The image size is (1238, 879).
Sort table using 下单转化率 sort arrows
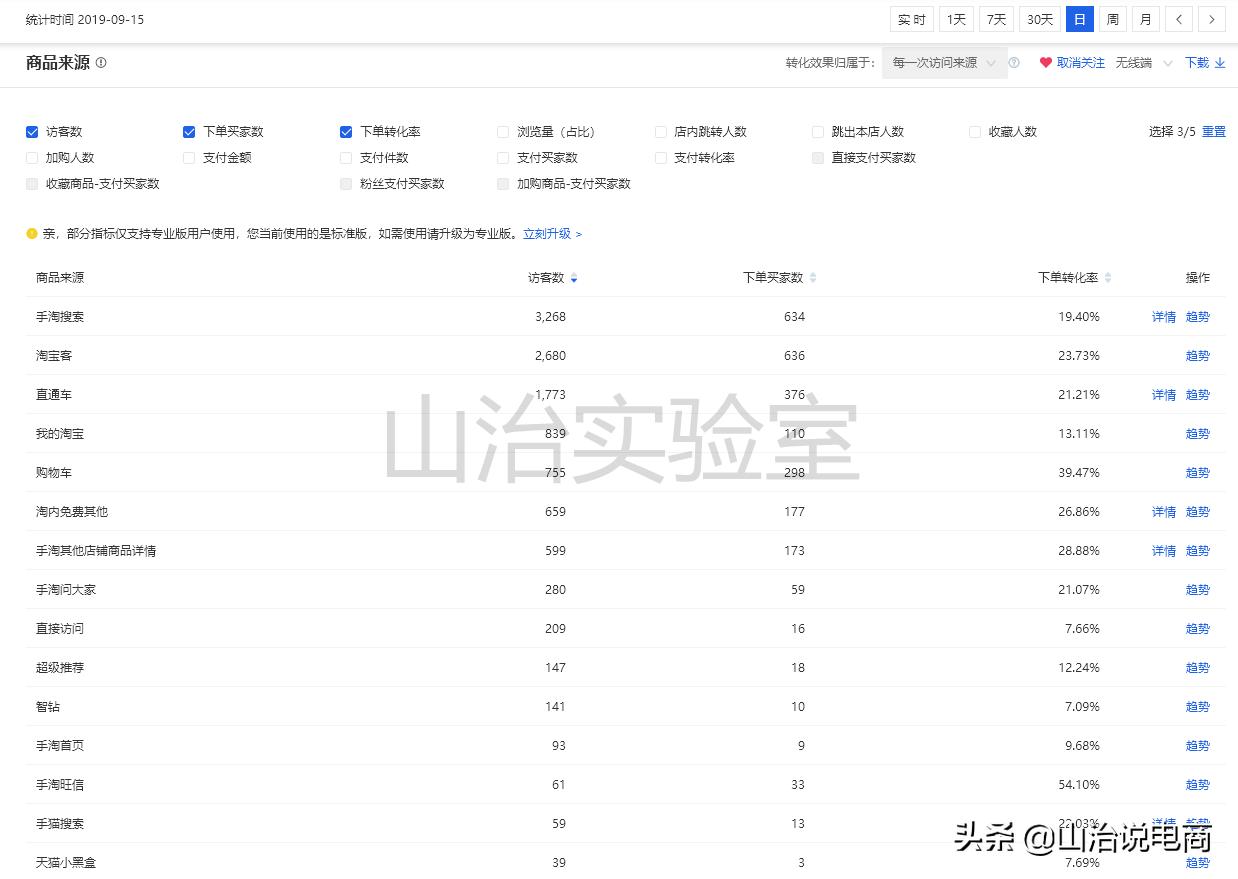1110,278
